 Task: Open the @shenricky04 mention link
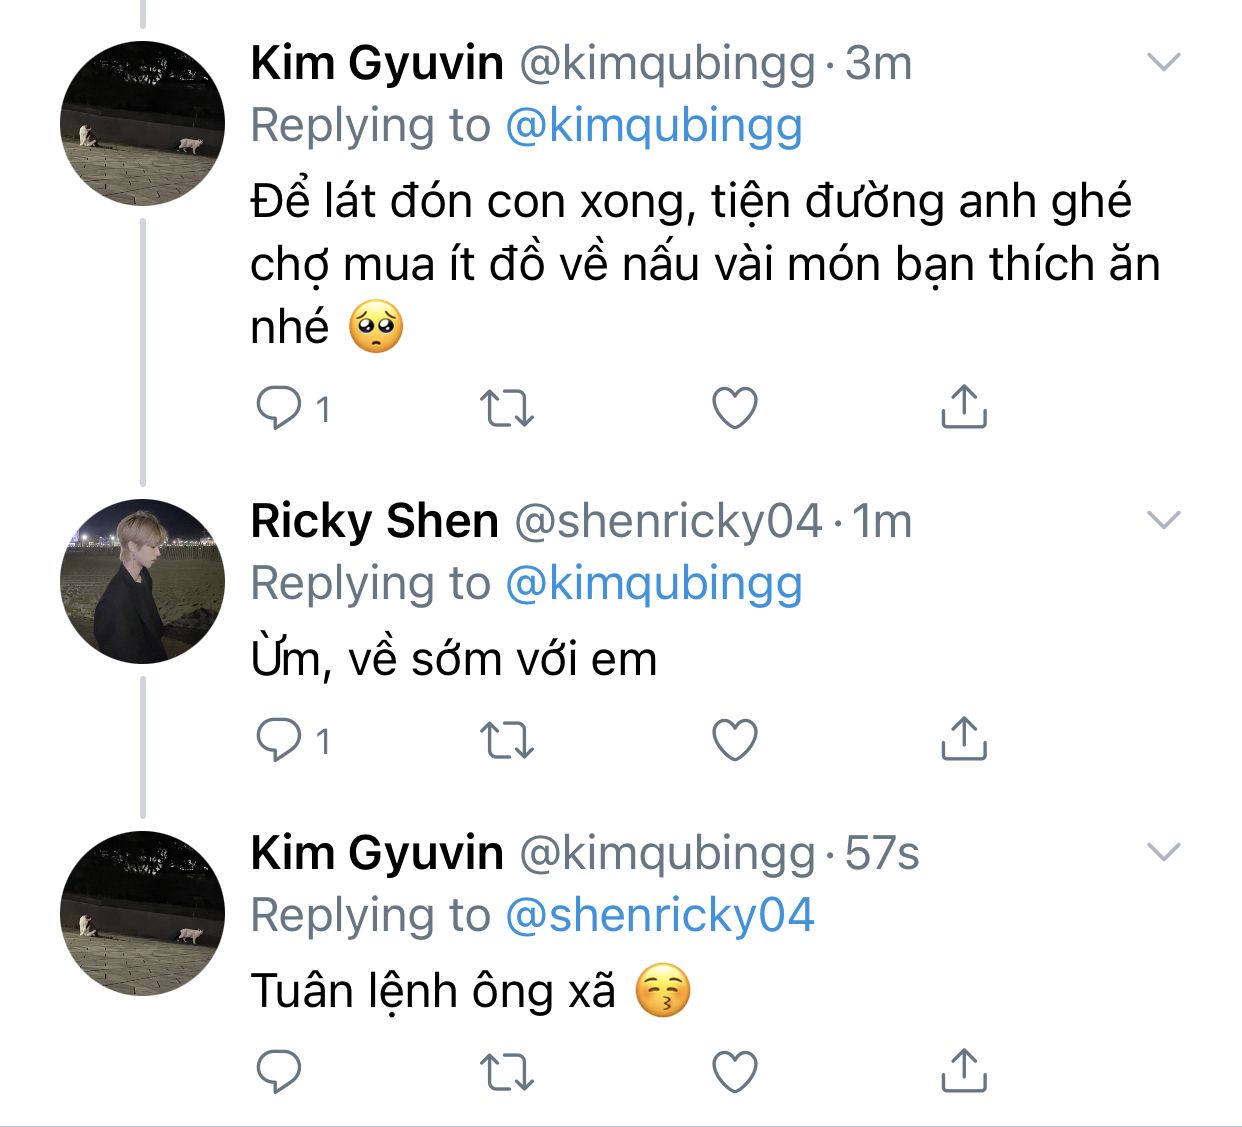pos(660,916)
